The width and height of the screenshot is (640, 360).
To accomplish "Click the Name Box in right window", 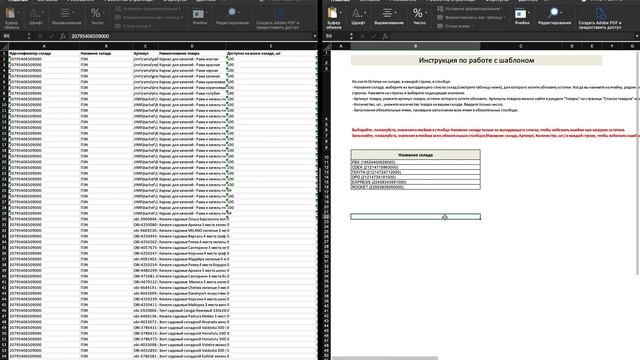I will [336, 36].
